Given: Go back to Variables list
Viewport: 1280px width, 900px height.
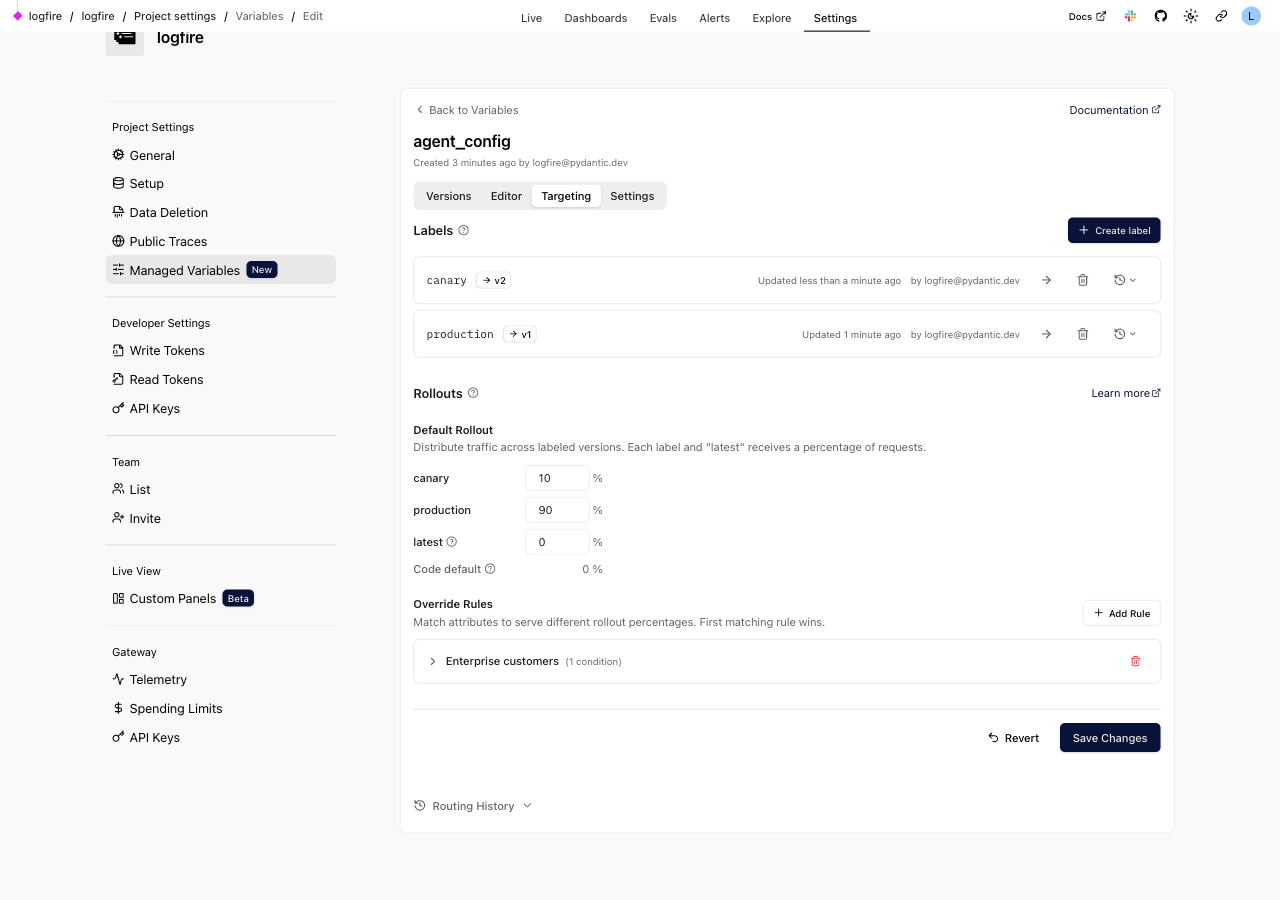Looking at the screenshot, I should coord(467,110).
